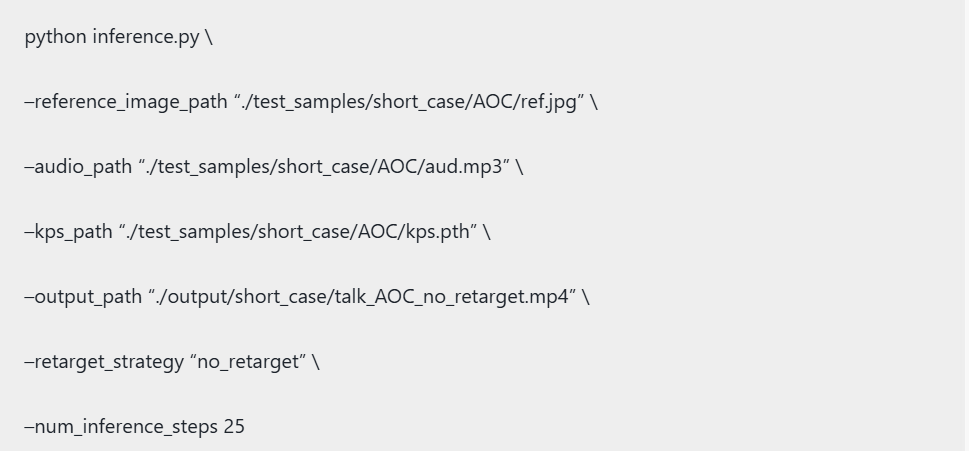969x451 pixels.
Task: Click the kps.pth file path string
Action: coord(299,232)
